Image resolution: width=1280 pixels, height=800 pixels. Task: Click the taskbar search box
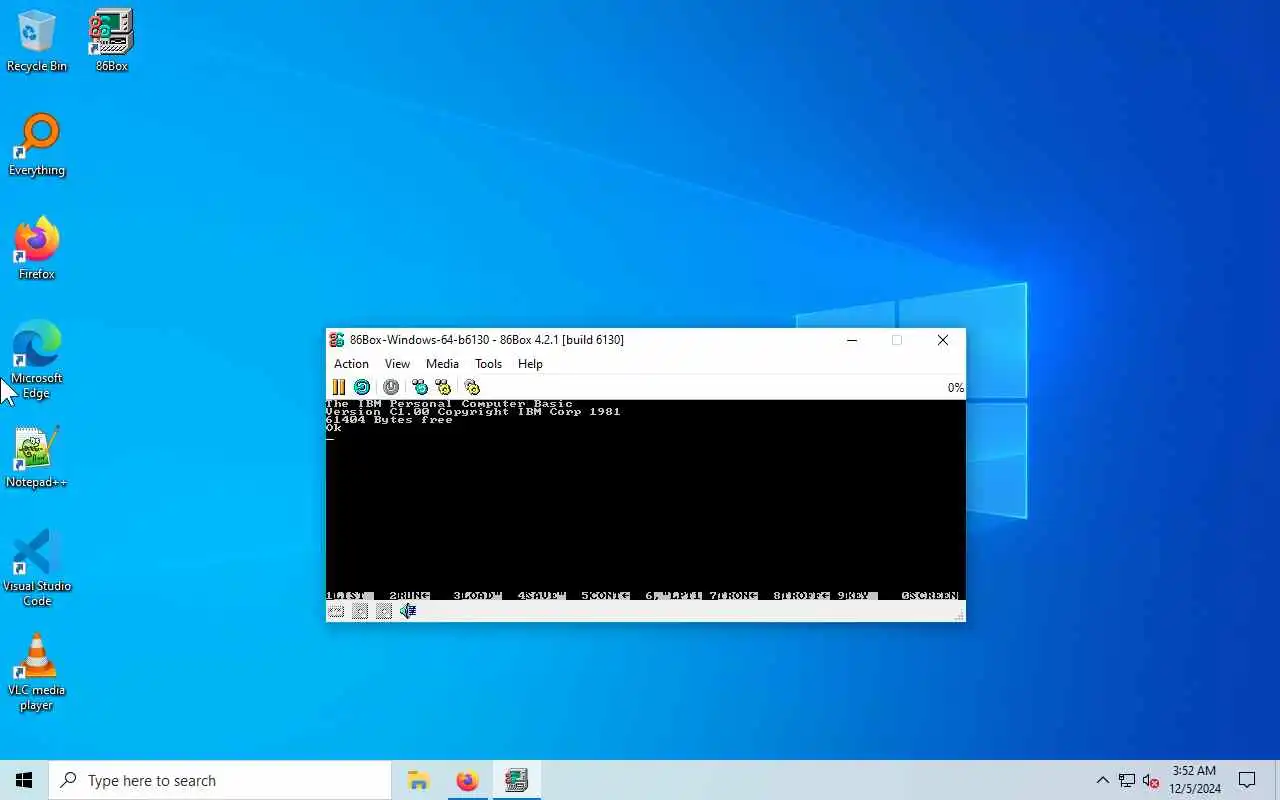pos(220,780)
